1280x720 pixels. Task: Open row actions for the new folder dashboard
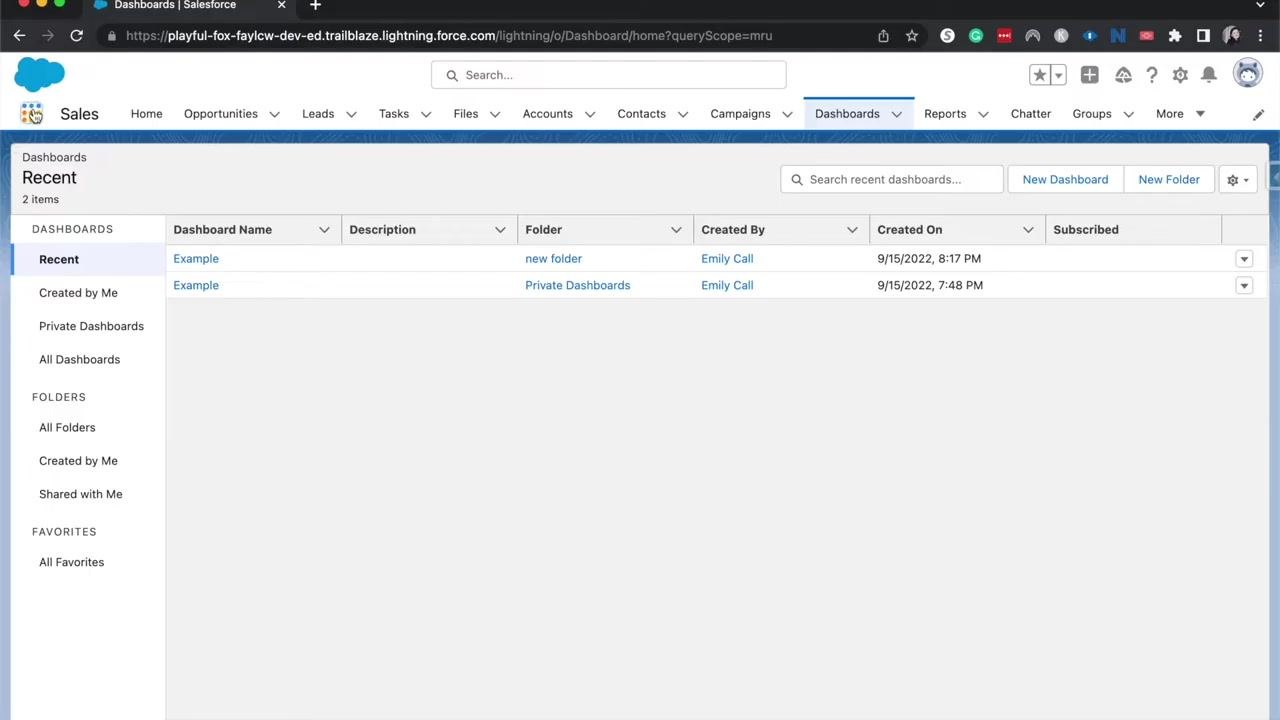tap(1244, 259)
